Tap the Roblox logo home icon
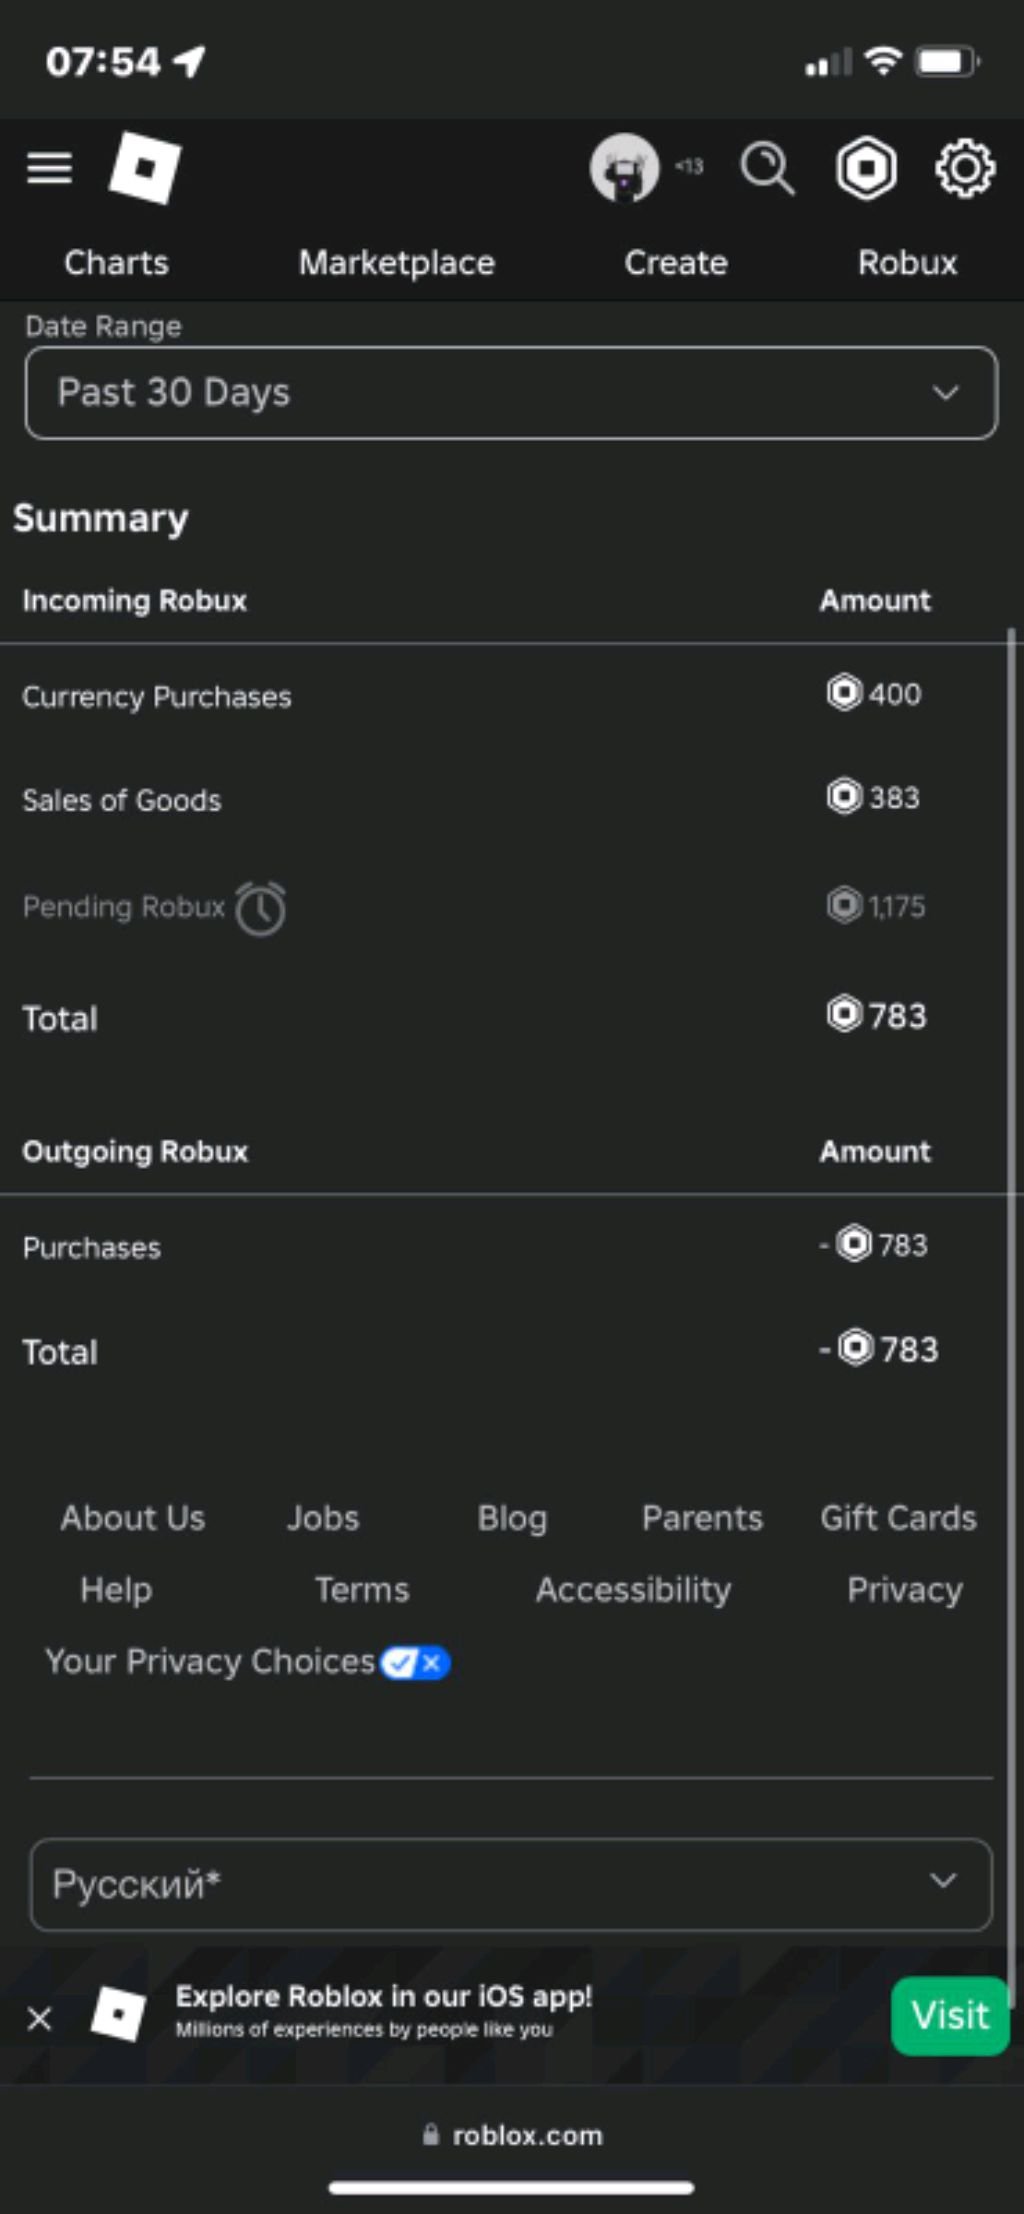 pos(145,168)
